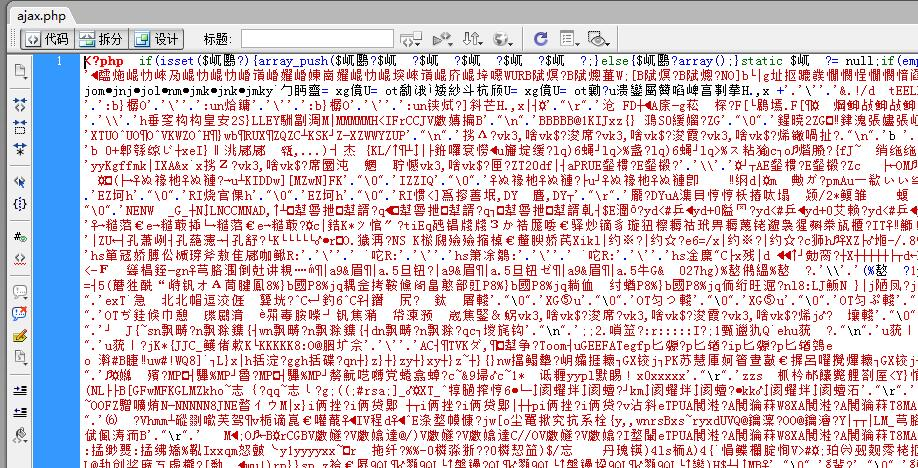Toggle the Line Numbers icon
This screenshot has height=468, width=918.
click(x=20, y=237)
